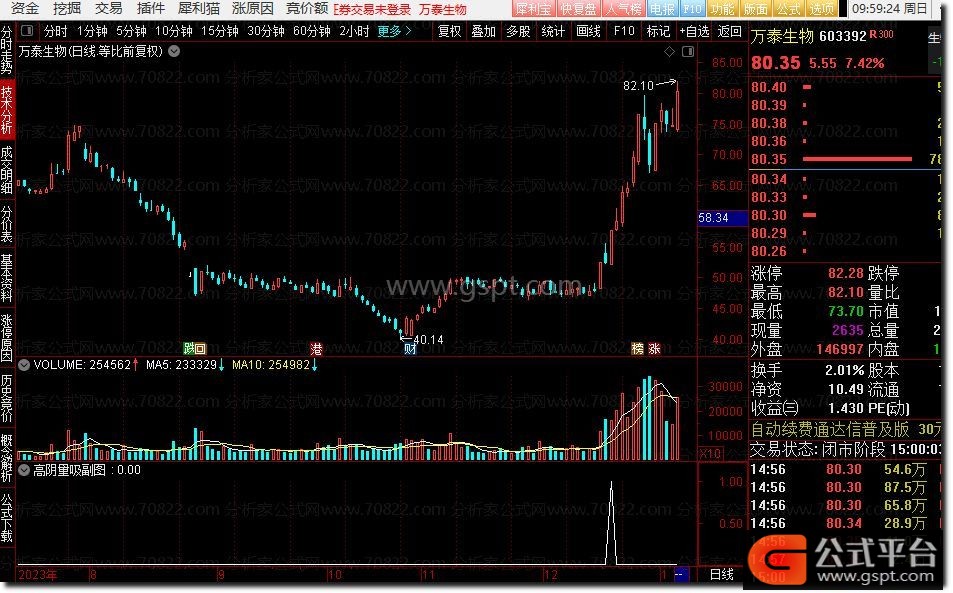The image size is (953, 593).
Task: Toggle the panel layout icon above the chart
Action: click(688, 52)
